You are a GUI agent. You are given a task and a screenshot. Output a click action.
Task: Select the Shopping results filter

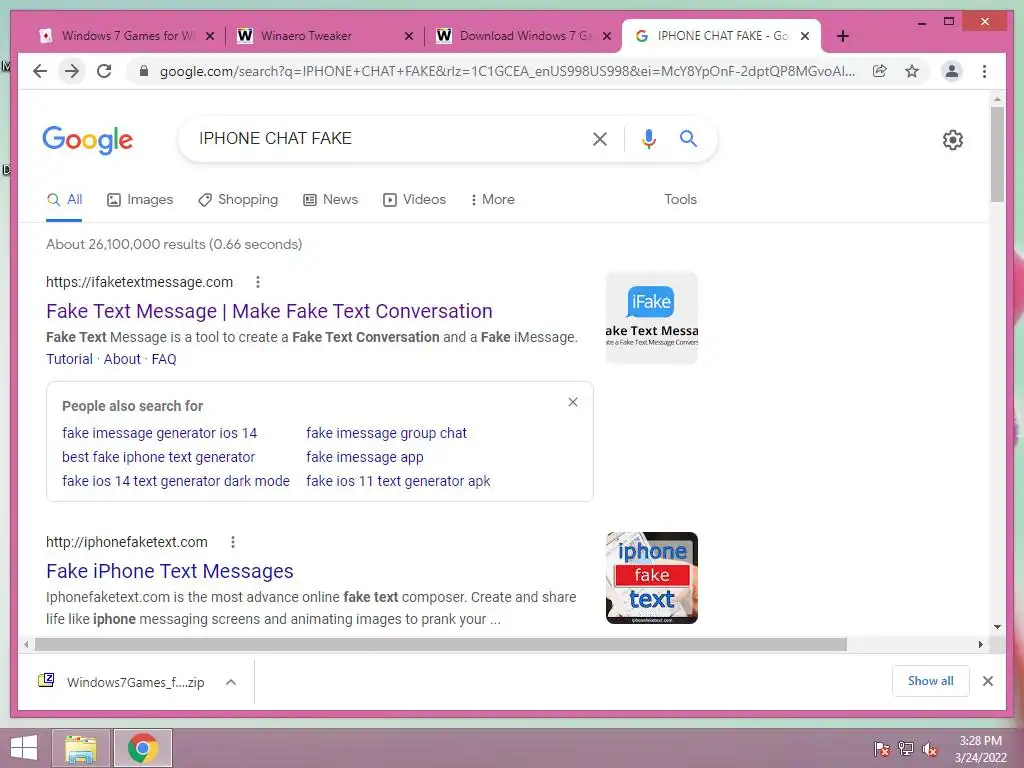point(238,199)
